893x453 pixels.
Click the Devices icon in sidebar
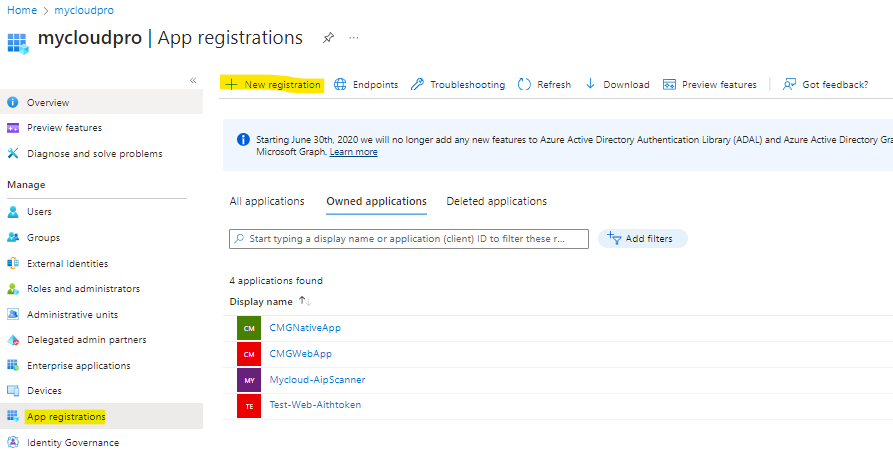(13, 391)
